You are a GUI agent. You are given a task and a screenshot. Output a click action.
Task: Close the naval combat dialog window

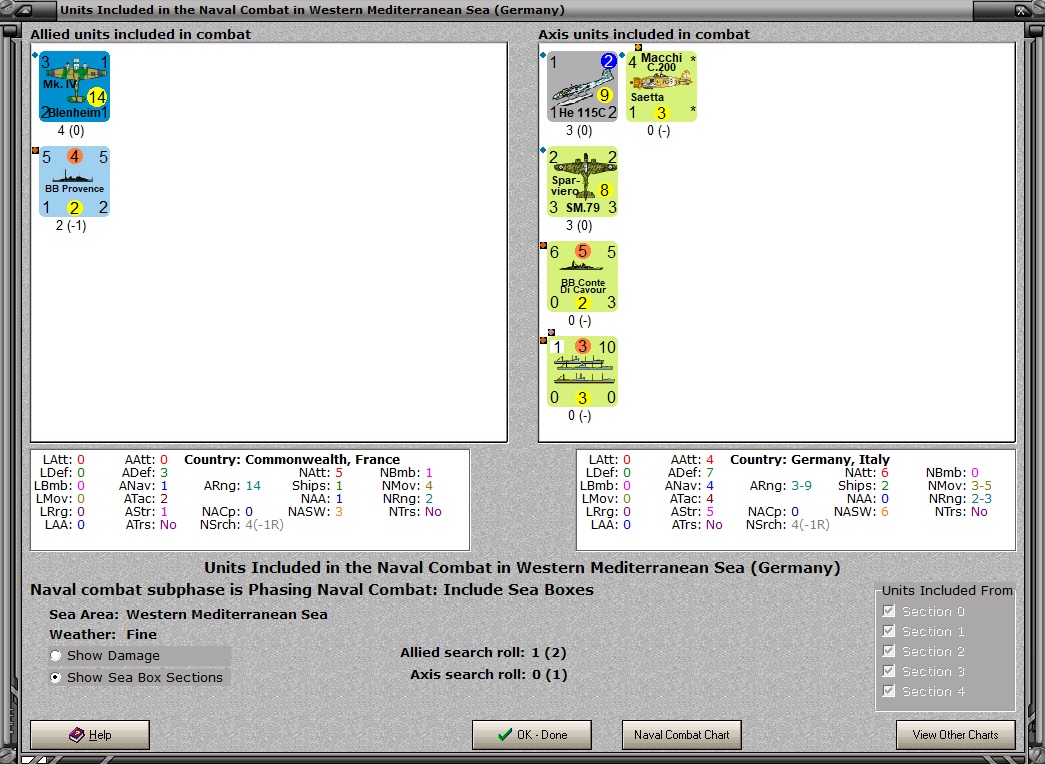(1021, 10)
